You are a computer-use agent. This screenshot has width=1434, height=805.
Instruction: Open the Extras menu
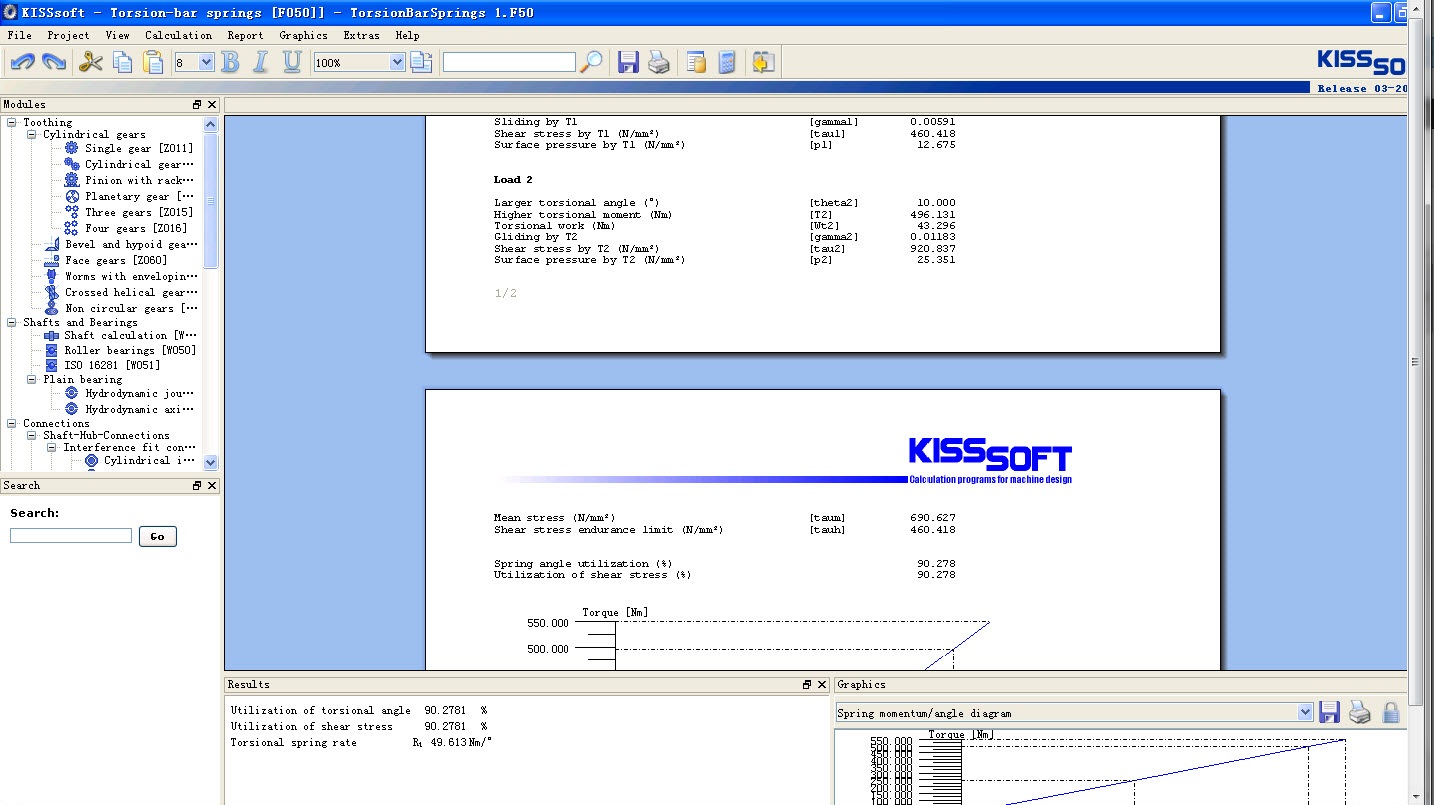(361, 35)
